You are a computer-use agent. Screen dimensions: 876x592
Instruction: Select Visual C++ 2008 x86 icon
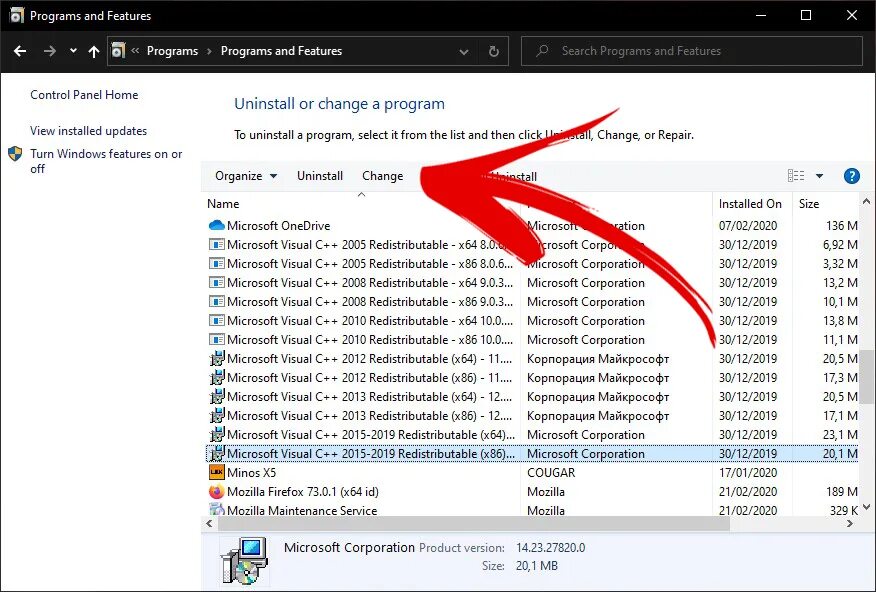216,302
